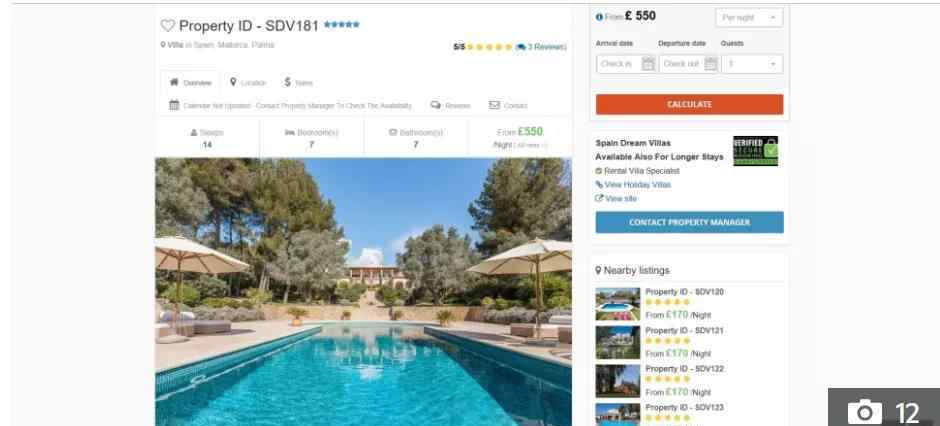
Task: Click Contact Property Manager button
Action: pos(689,222)
